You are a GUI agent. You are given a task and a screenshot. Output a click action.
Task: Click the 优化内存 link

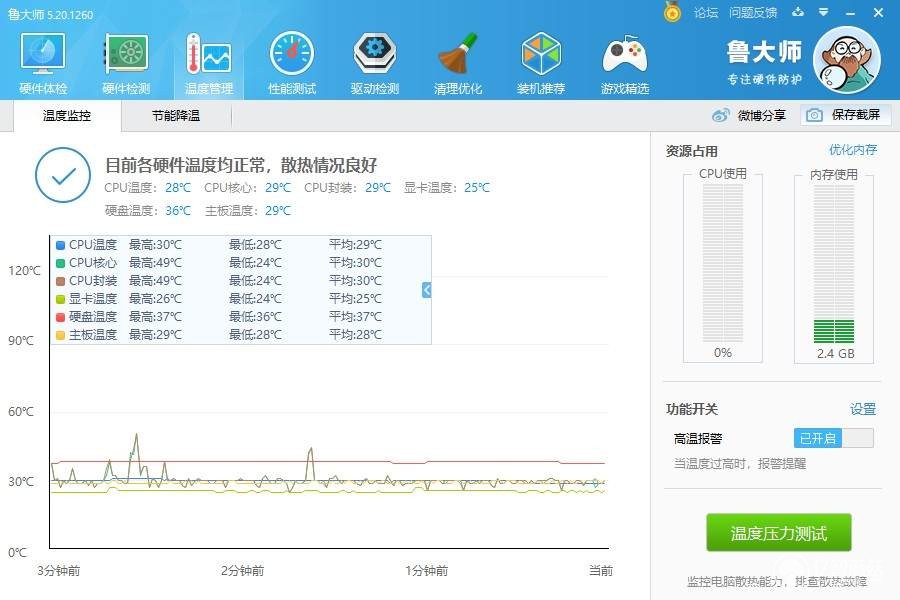(852, 150)
